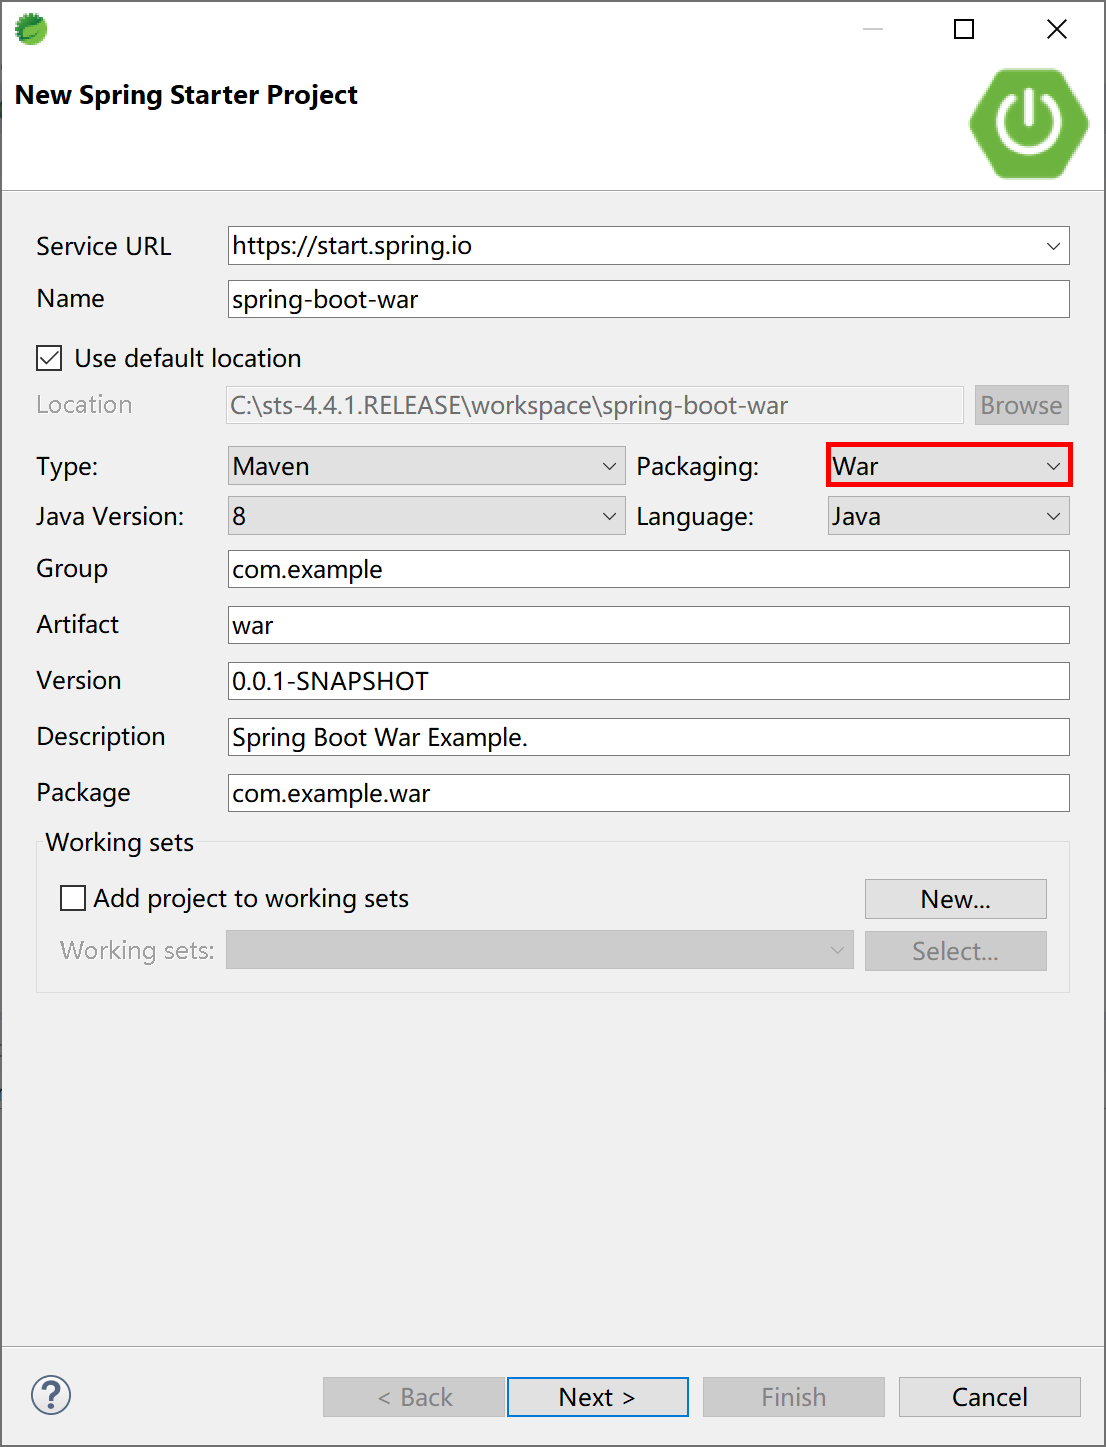Click the help question mark icon
This screenshot has height=1447, width=1106.
pyautogui.click(x=51, y=1395)
